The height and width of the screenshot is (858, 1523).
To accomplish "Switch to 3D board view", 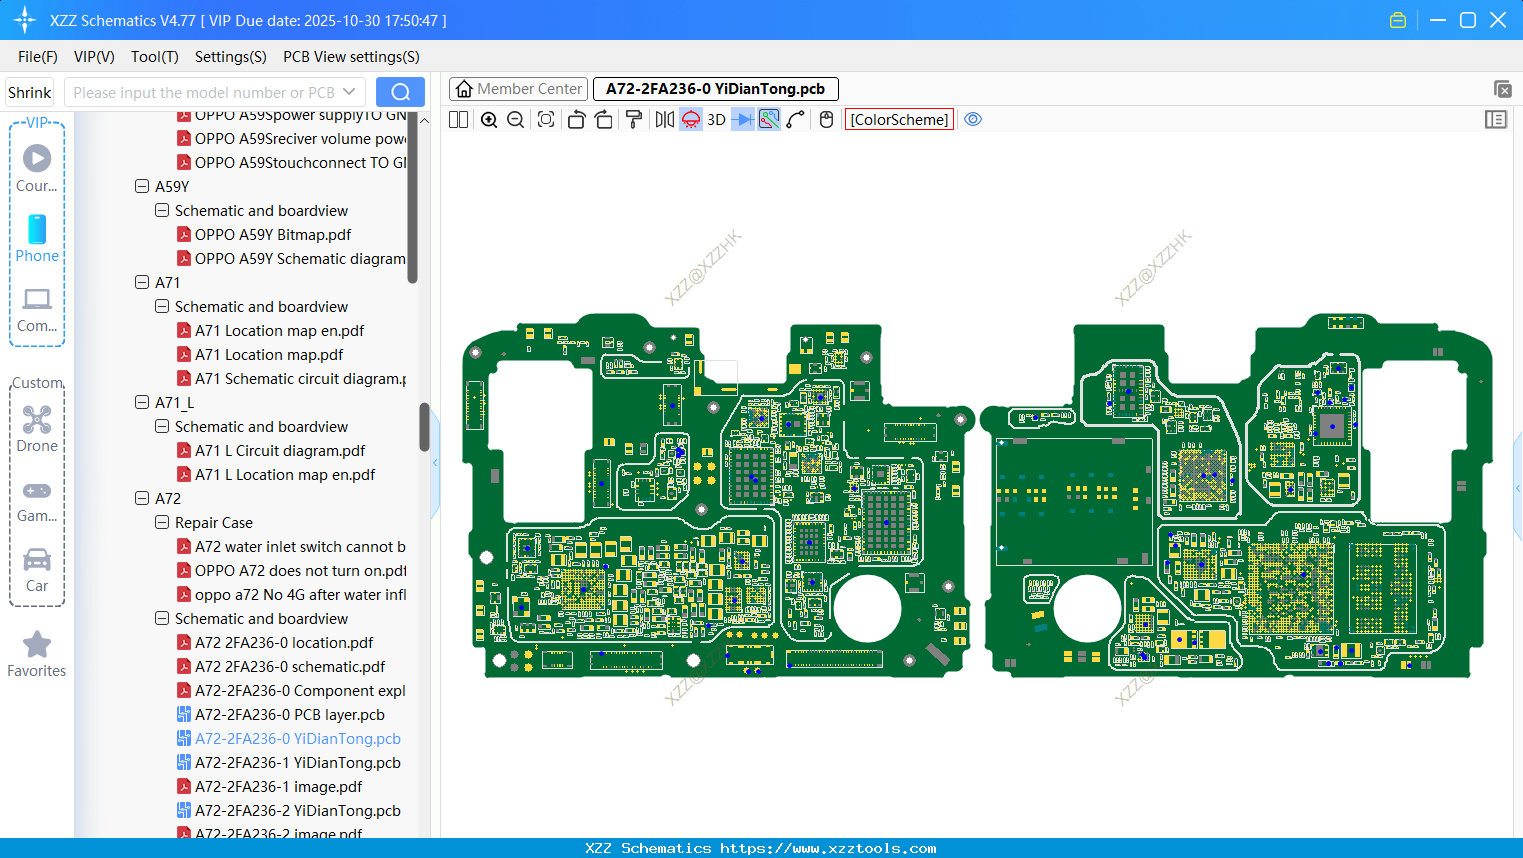I will point(715,119).
